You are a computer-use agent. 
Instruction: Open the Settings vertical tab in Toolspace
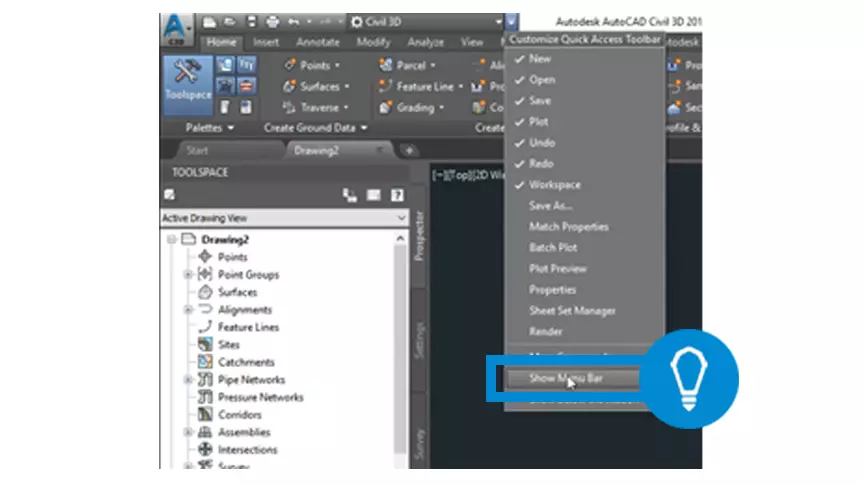tap(419, 340)
